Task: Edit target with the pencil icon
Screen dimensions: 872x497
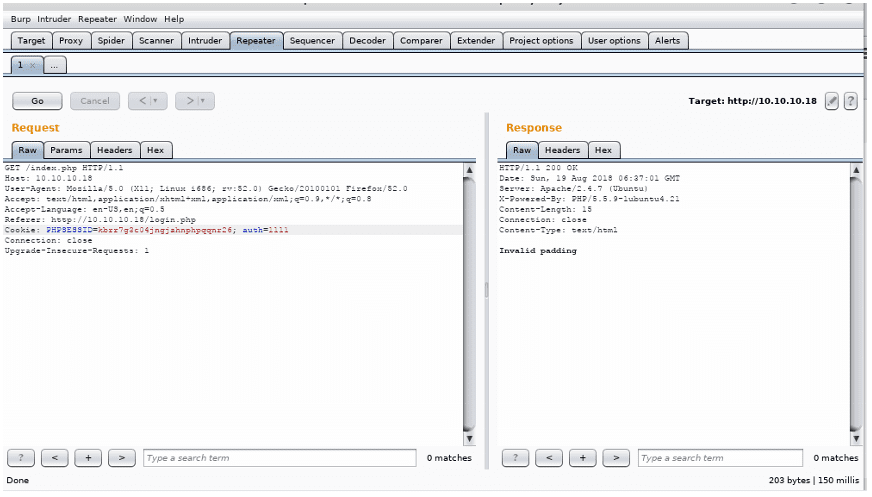Action: click(831, 101)
